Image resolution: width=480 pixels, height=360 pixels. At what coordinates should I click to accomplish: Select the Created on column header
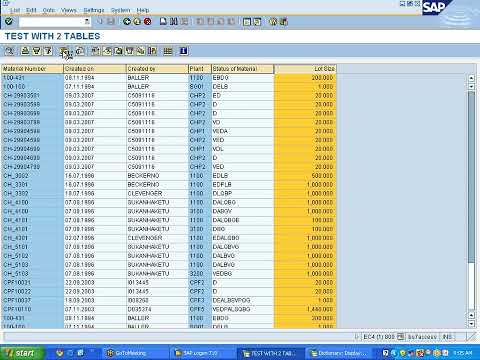tap(95, 69)
